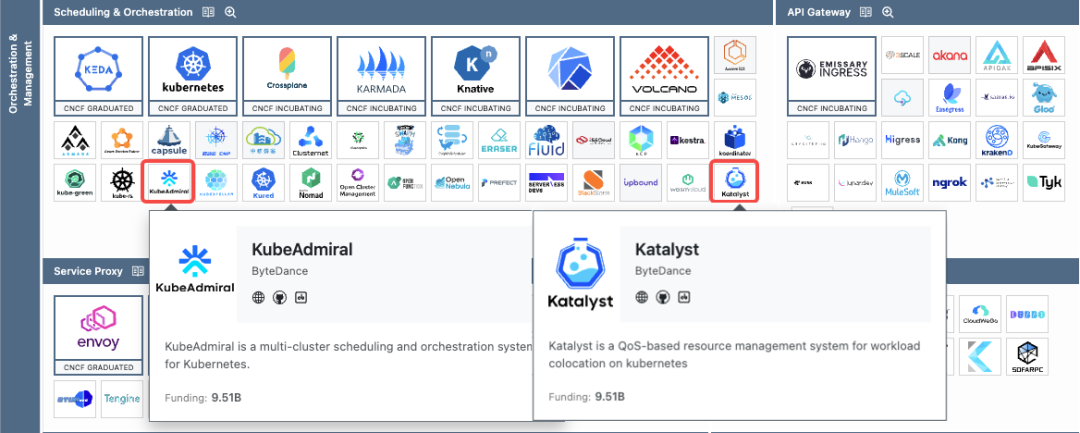Open Scheduling & Orchestration category guide icon
This screenshot has height=433, width=1080.
click(x=209, y=12)
